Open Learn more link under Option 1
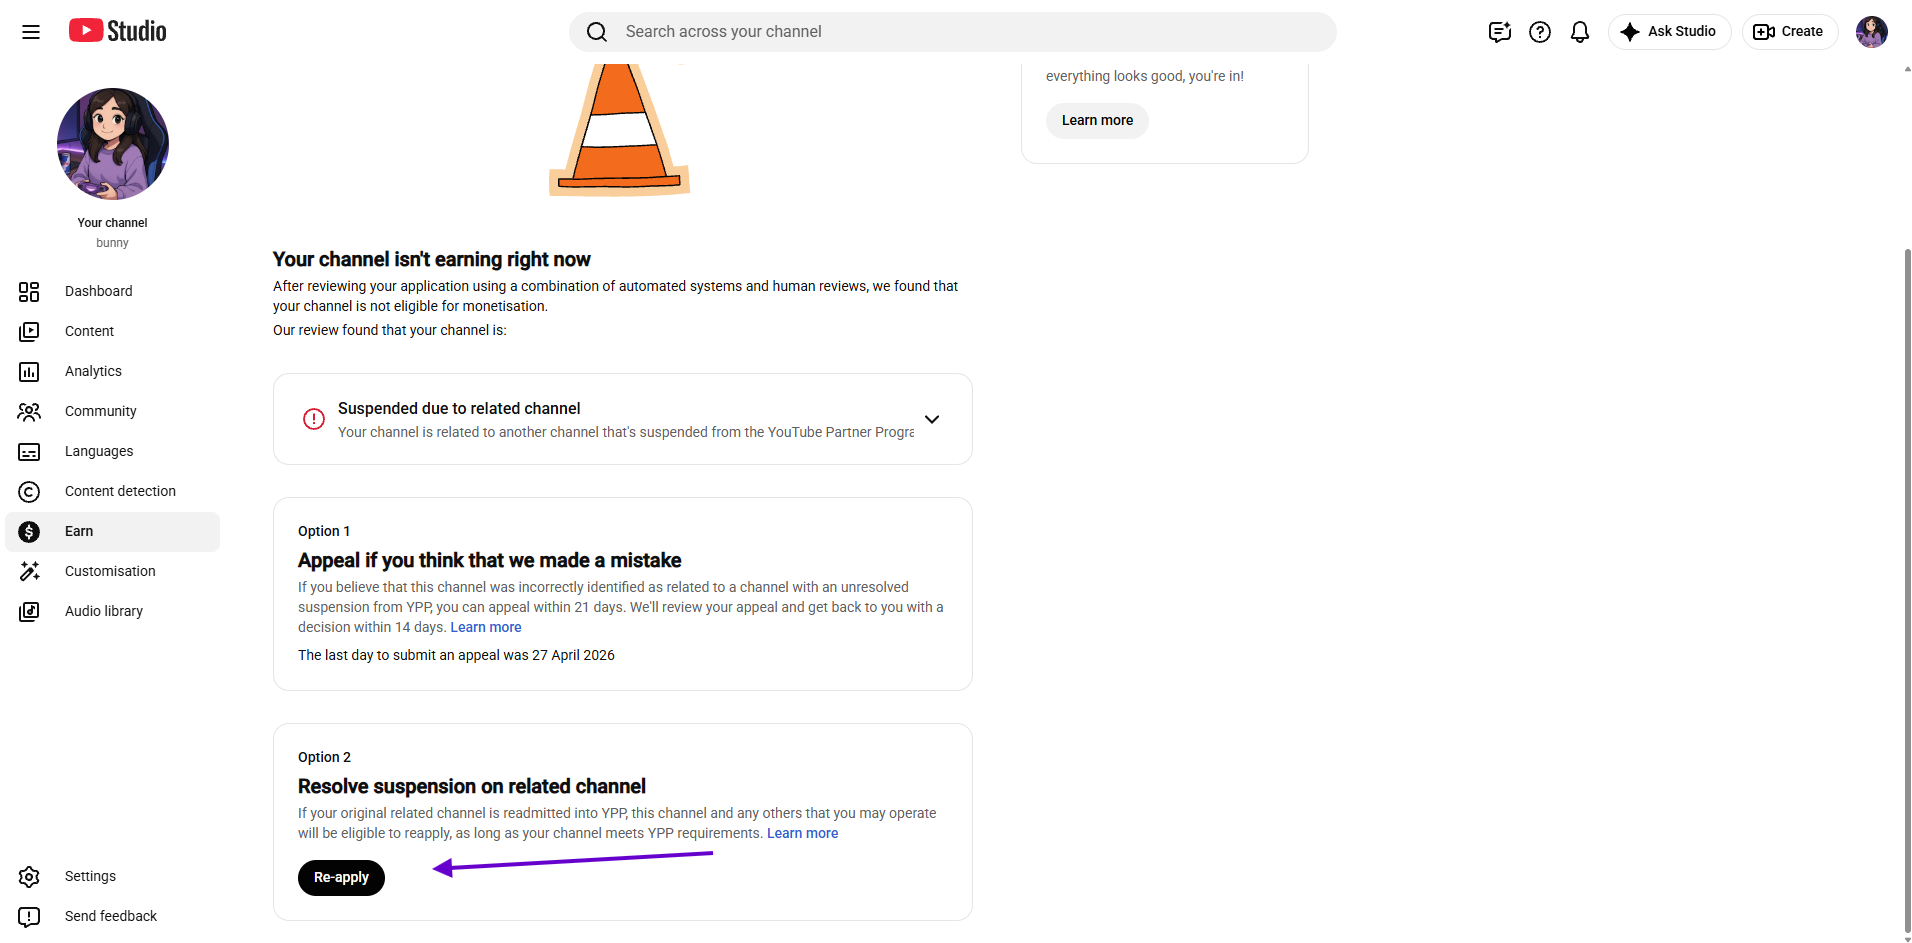The image size is (1912, 943). [486, 627]
